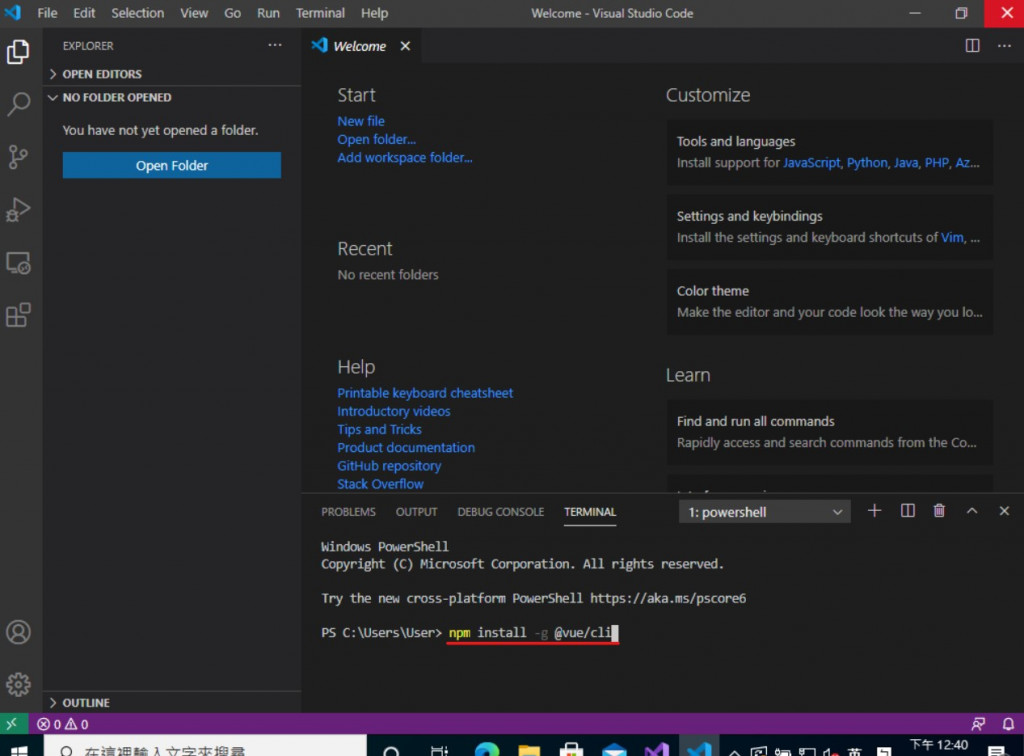Viewport: 1024px width, 756px height.
Task: Open the Manage gear icon
Action: click(x=18, y=684)
